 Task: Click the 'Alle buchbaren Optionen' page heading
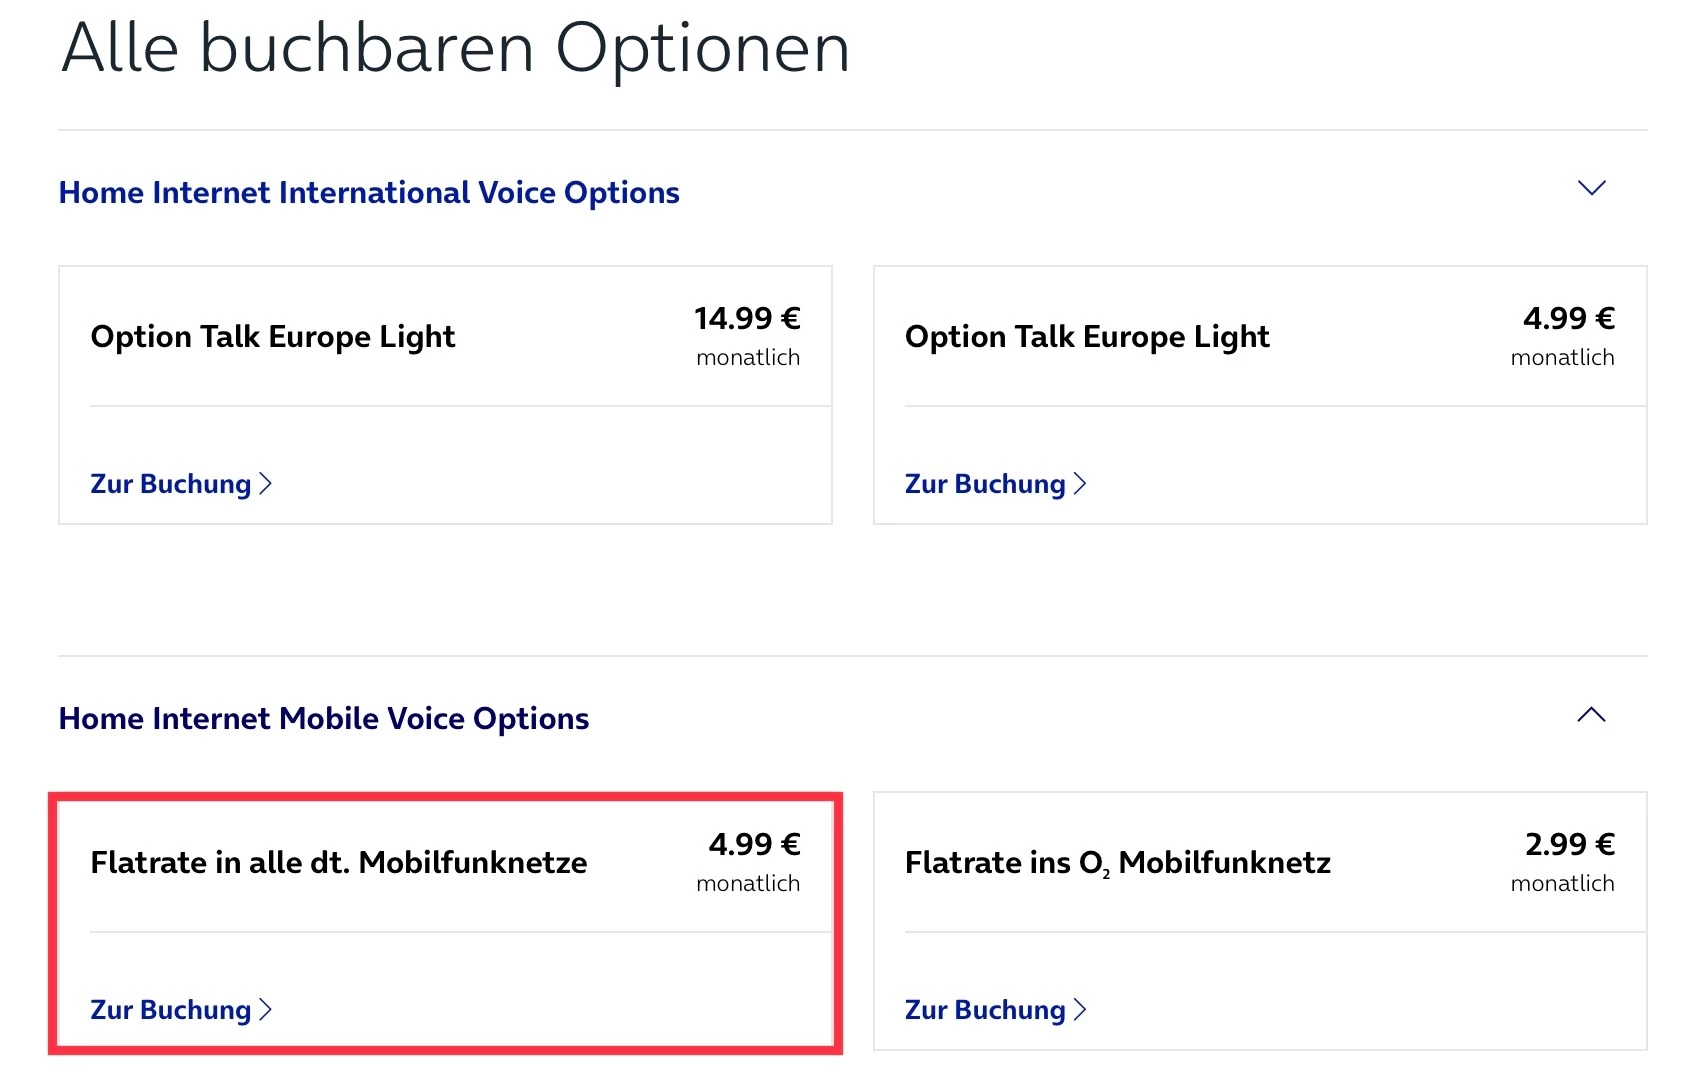click(456, 48)
